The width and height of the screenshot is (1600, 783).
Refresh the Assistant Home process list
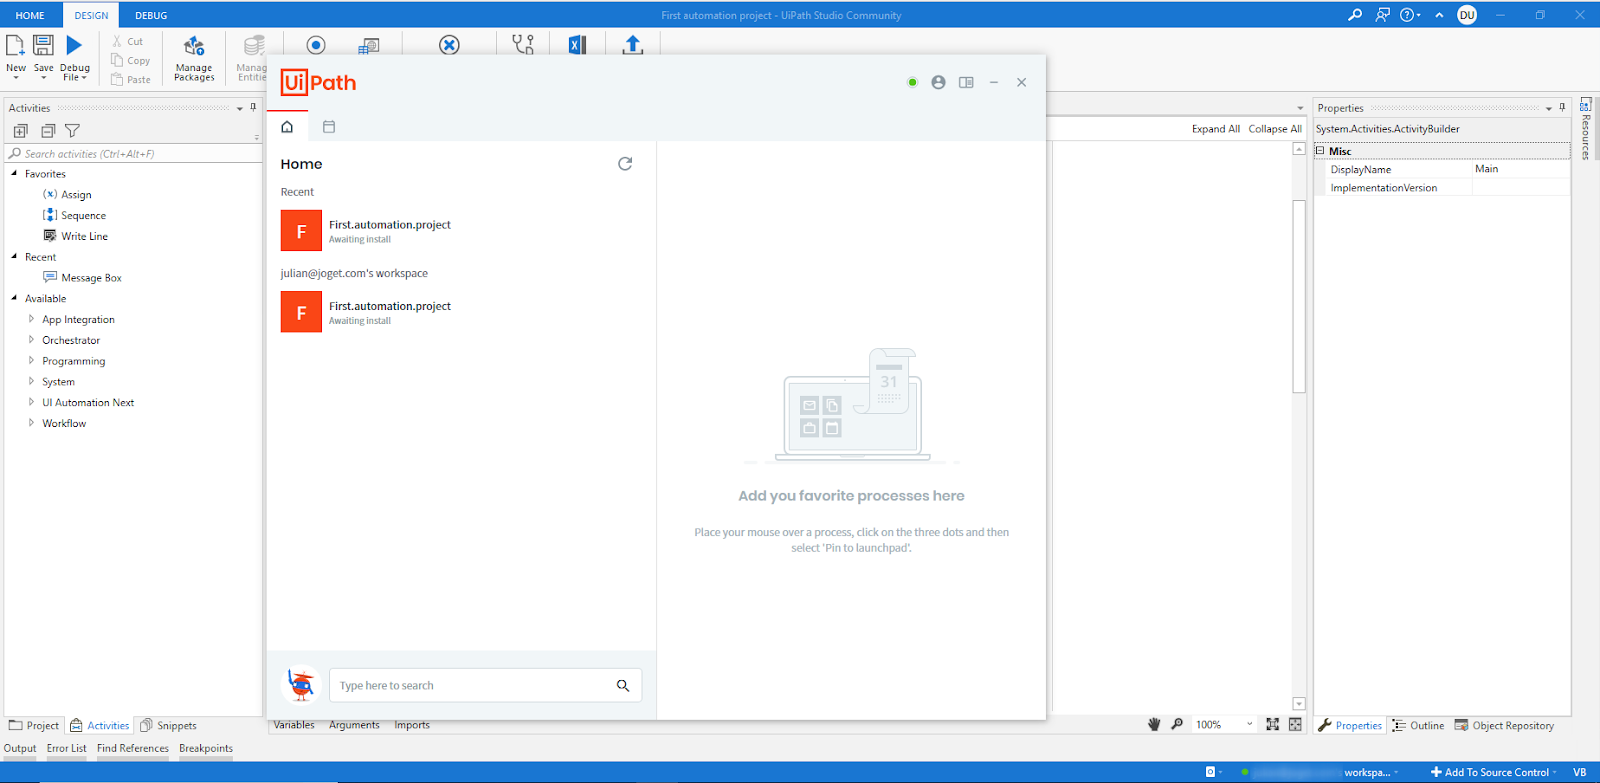625,164
